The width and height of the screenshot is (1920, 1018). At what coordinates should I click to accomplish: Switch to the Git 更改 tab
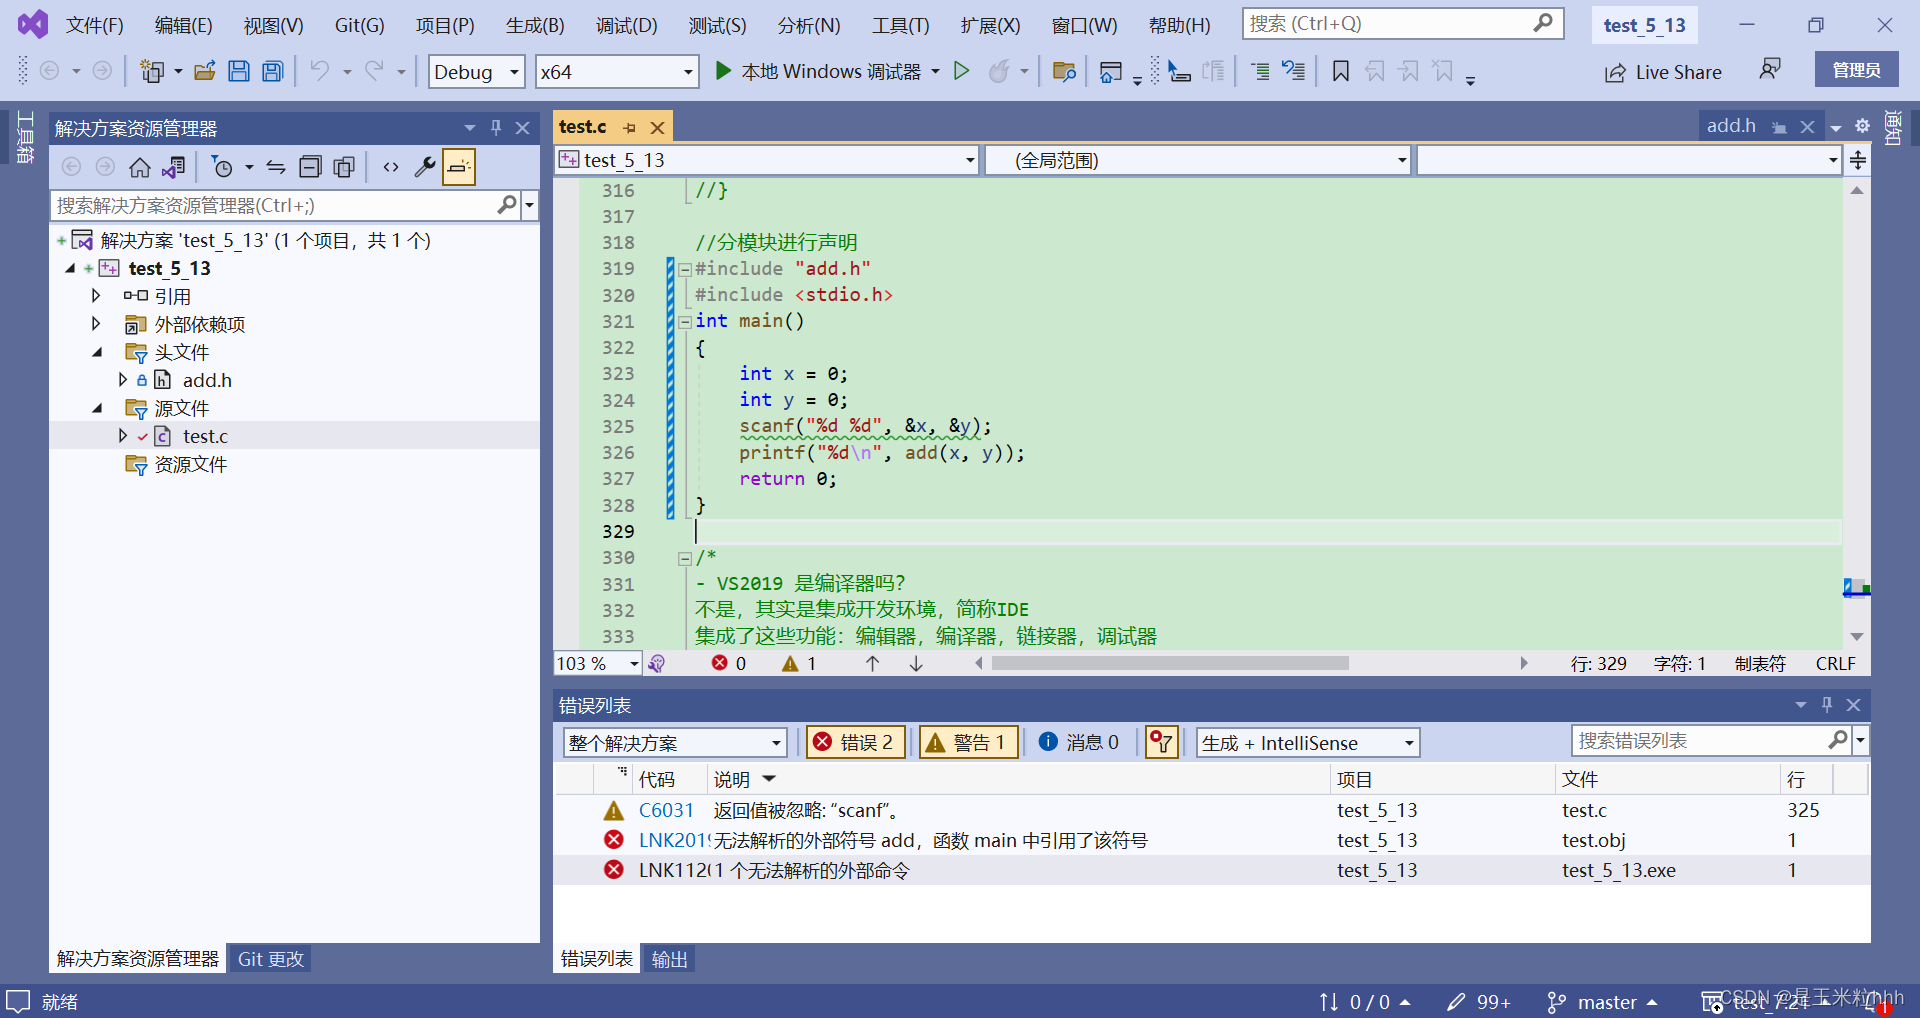(x=270, y=959)
